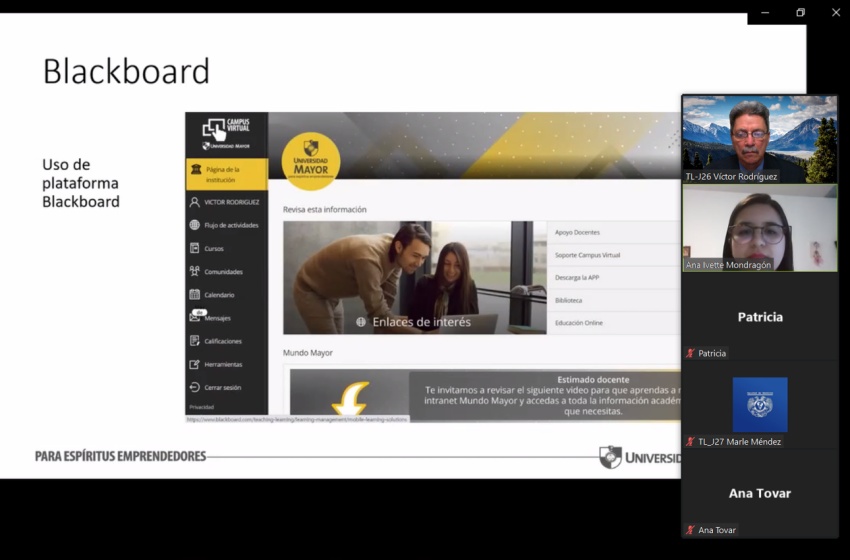The height and width of the screenshot is (560, 850).
Task: Open Página de la institución icon
Action: click(x=196, y=170)
